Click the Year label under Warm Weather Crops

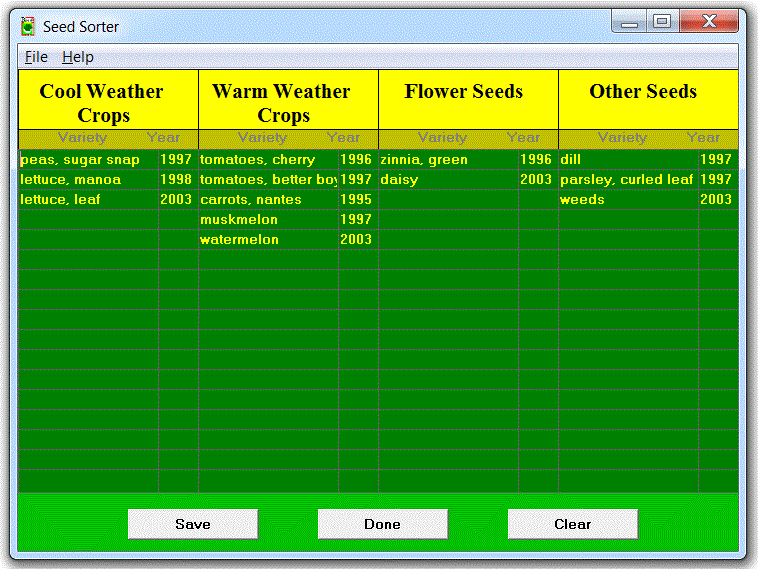[343, 138]
